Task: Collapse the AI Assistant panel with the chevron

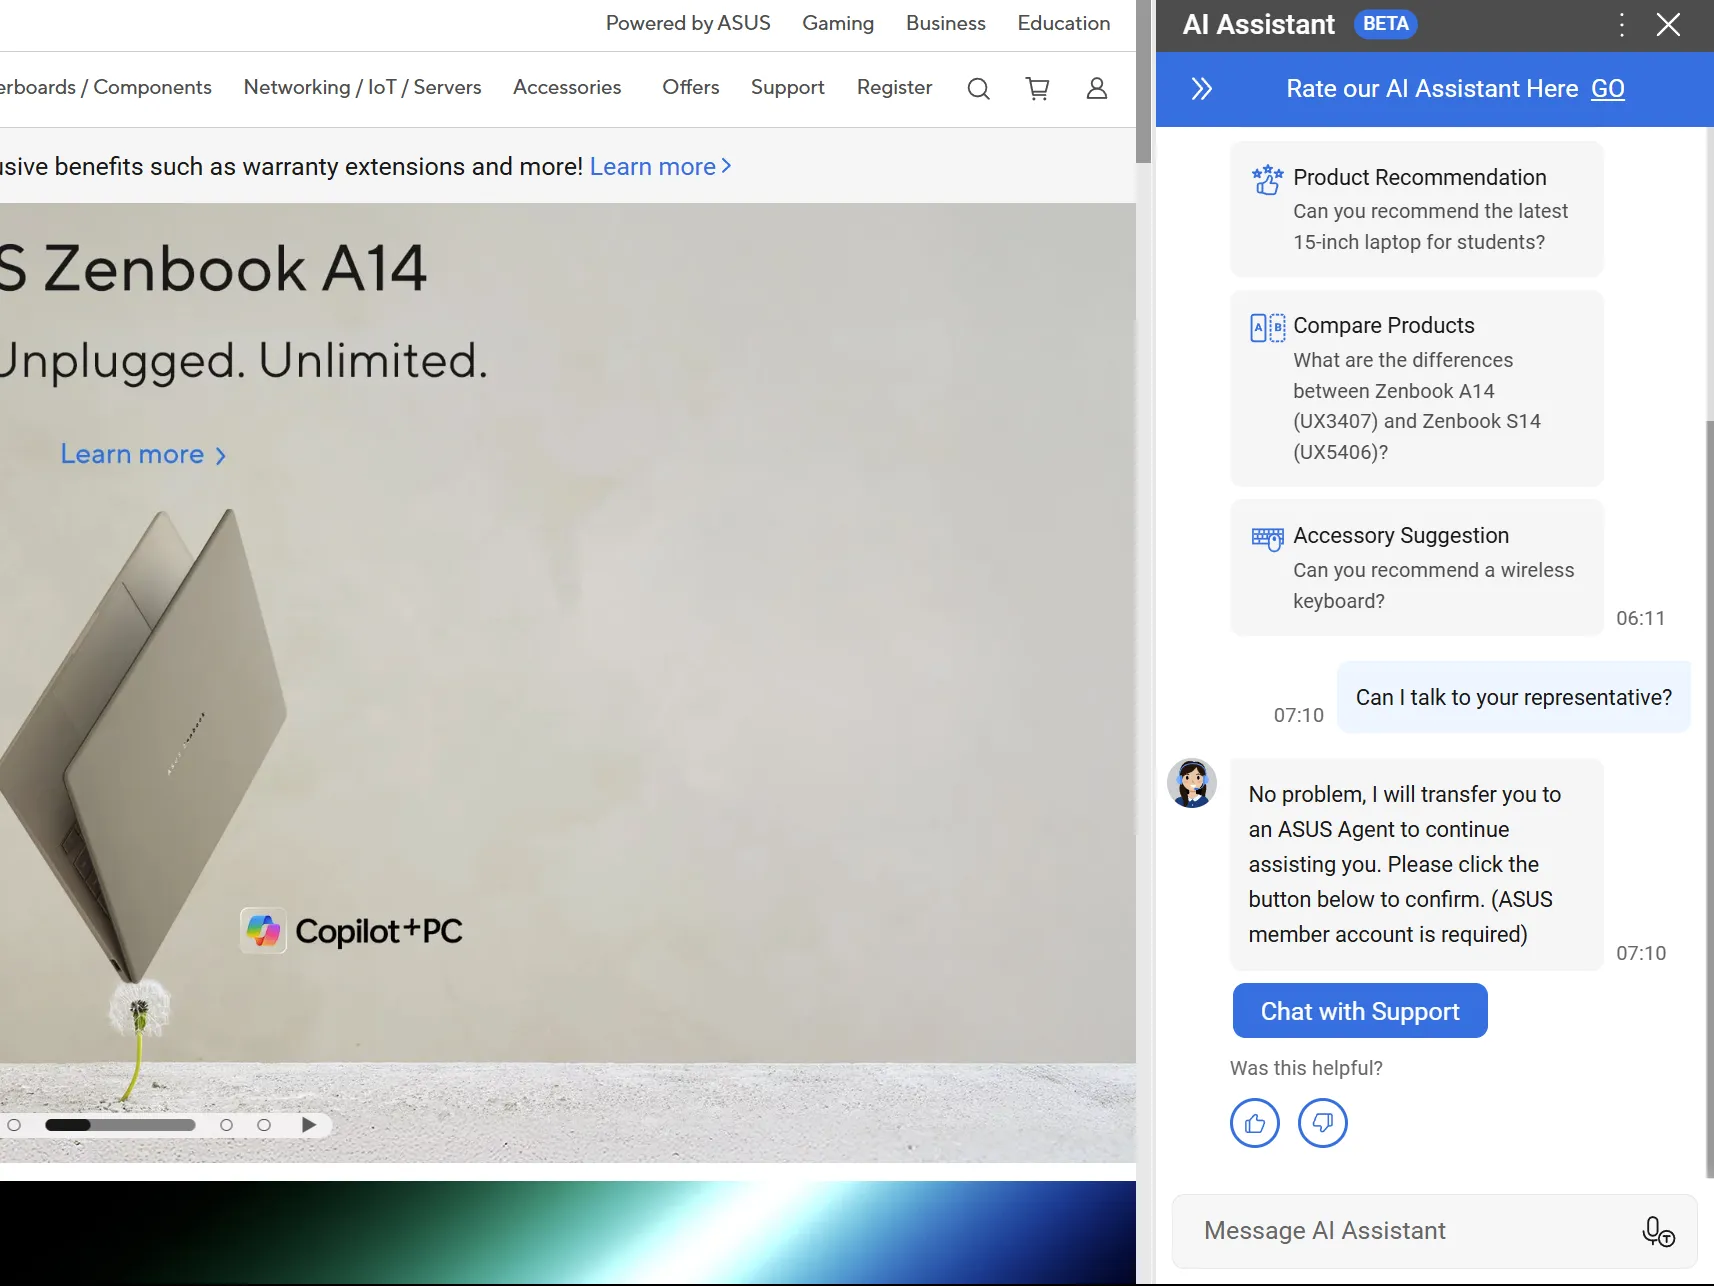Action: click(1203, 89)
